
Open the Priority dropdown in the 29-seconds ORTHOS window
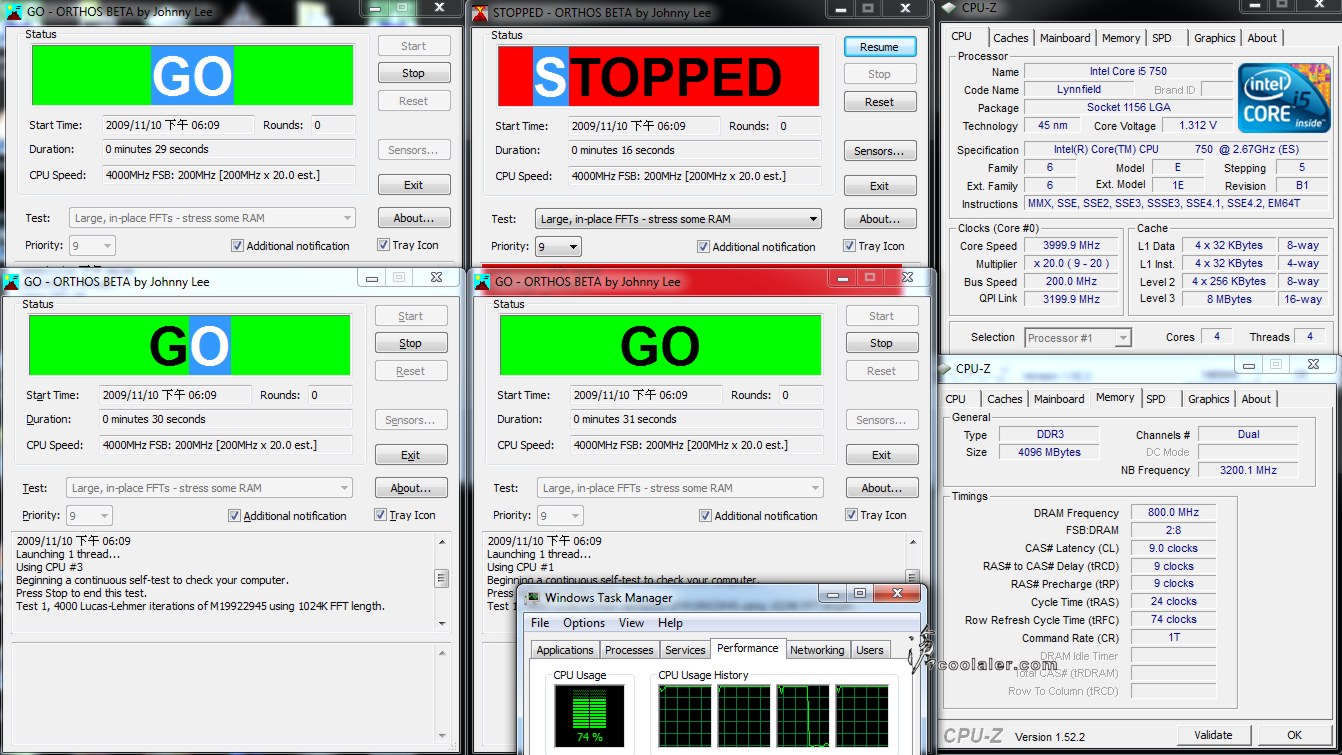(92, 245)
